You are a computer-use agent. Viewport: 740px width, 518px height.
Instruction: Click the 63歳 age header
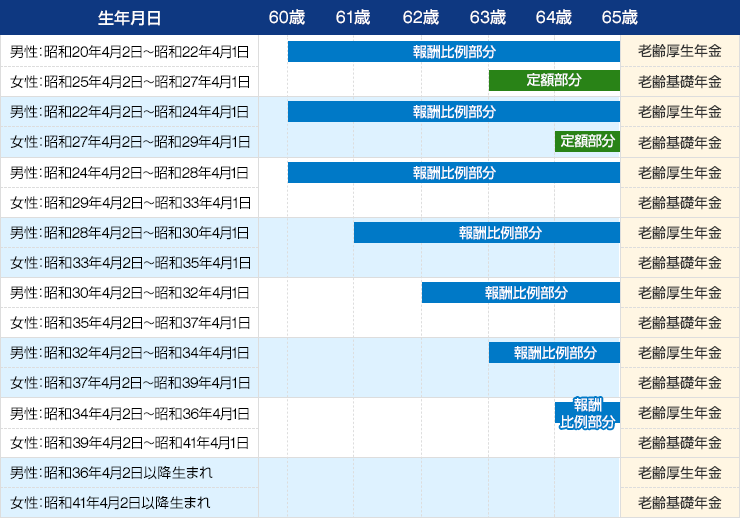pyautogui.click(x=487, y=17)
